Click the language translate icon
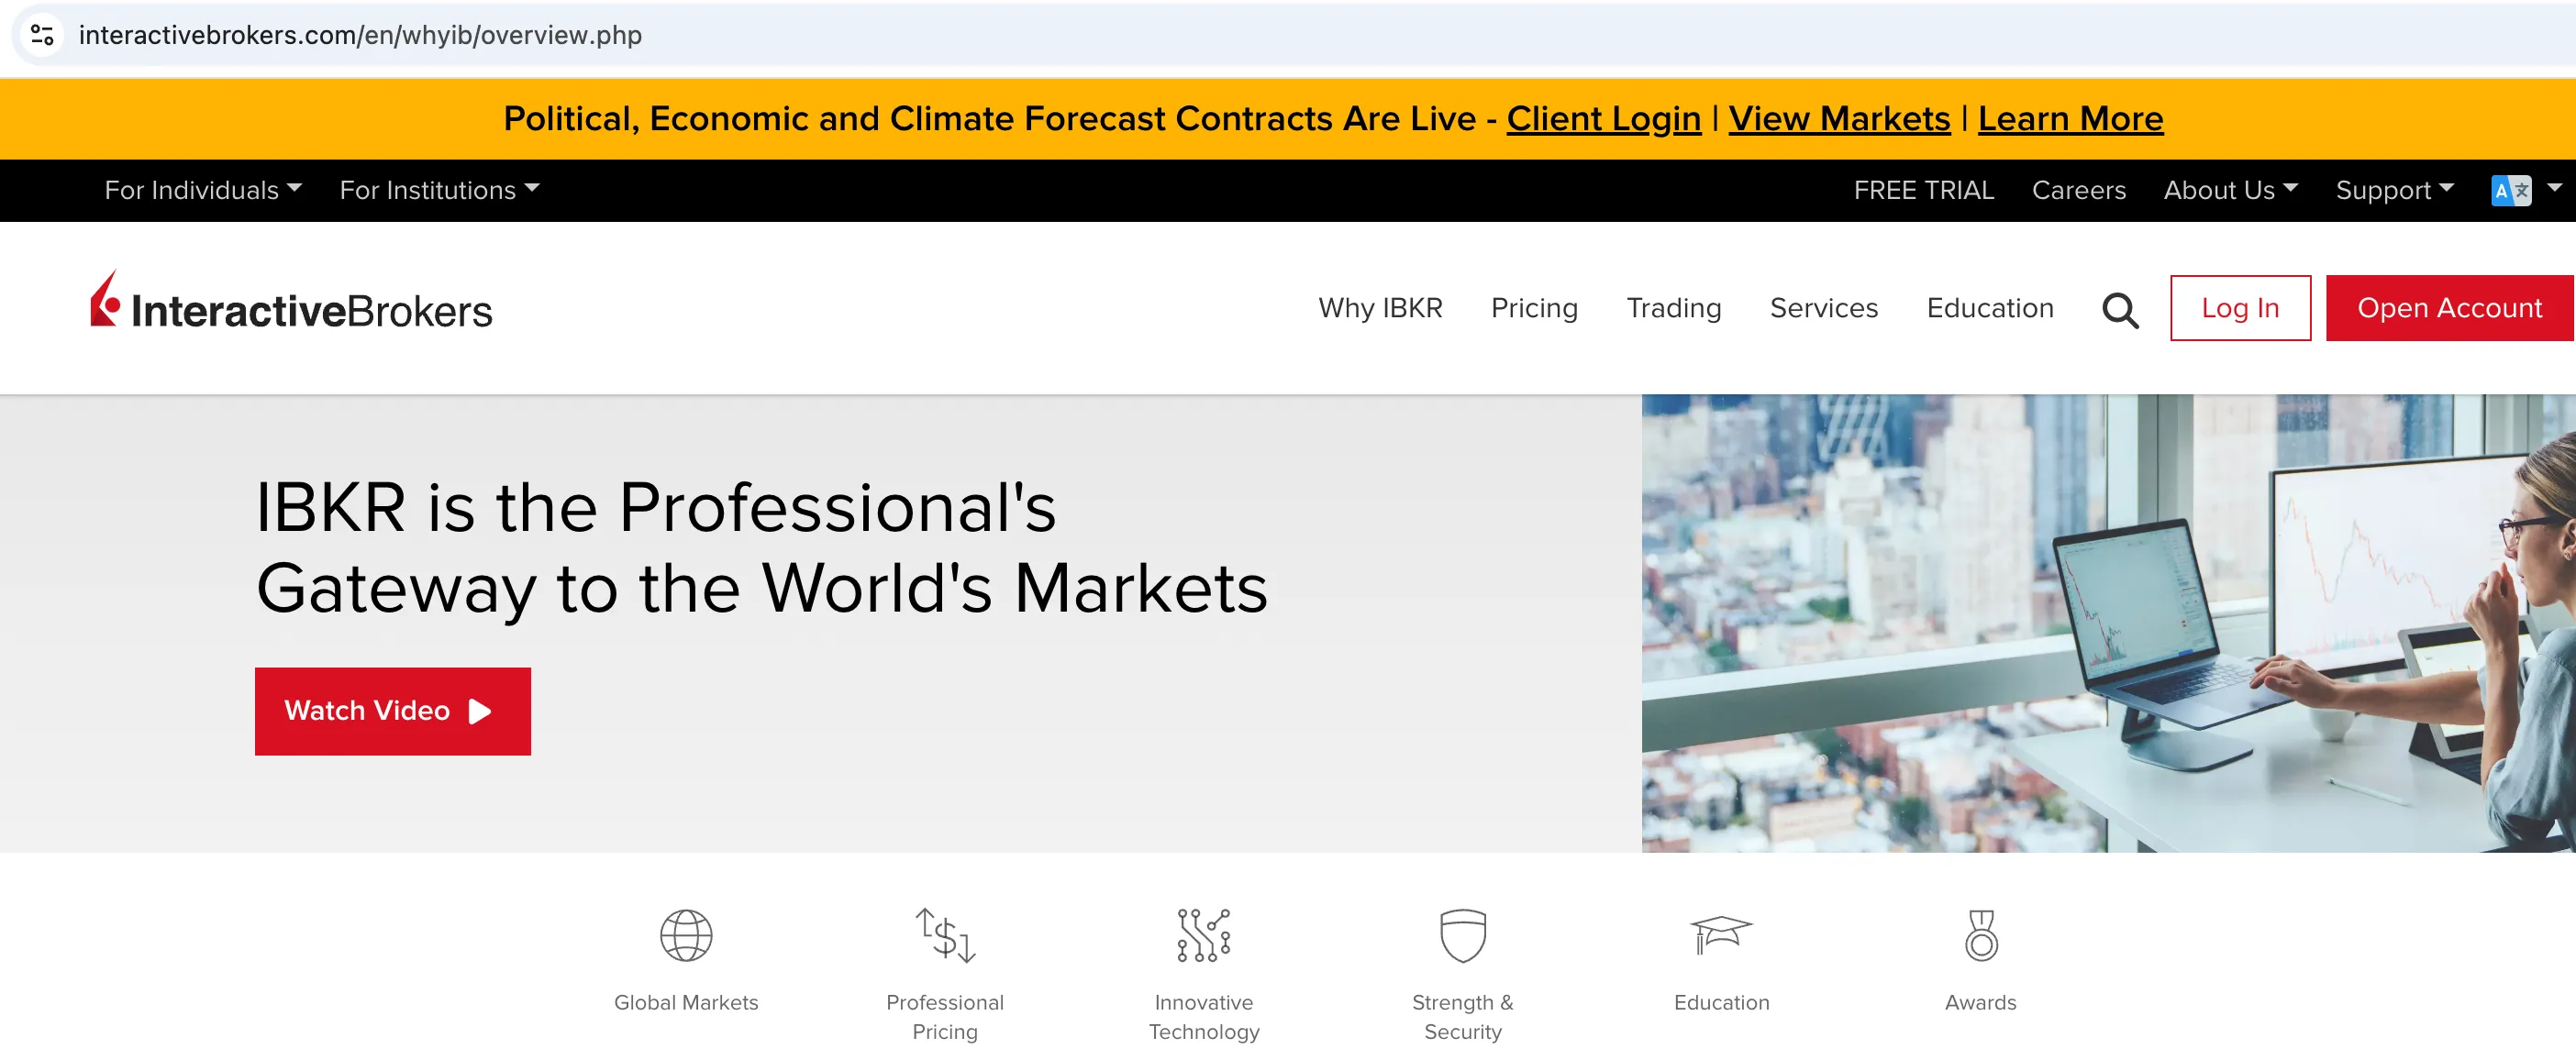The image size is (2576, 1060). tap(2510, 190)
